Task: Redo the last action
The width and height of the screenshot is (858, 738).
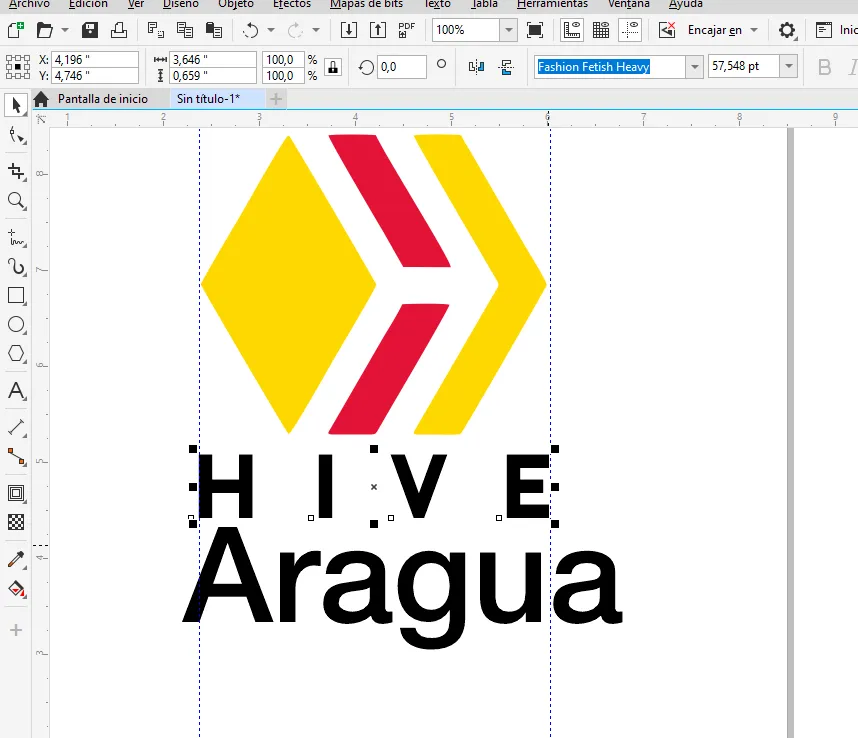Action: [295, 30]
